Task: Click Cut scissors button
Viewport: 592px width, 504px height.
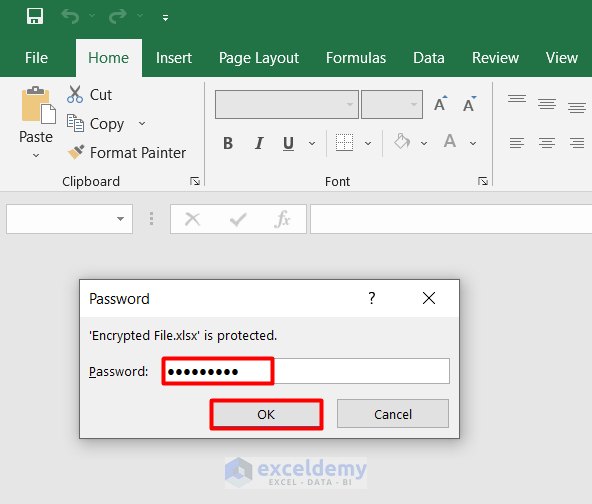Action: (89, 94)
